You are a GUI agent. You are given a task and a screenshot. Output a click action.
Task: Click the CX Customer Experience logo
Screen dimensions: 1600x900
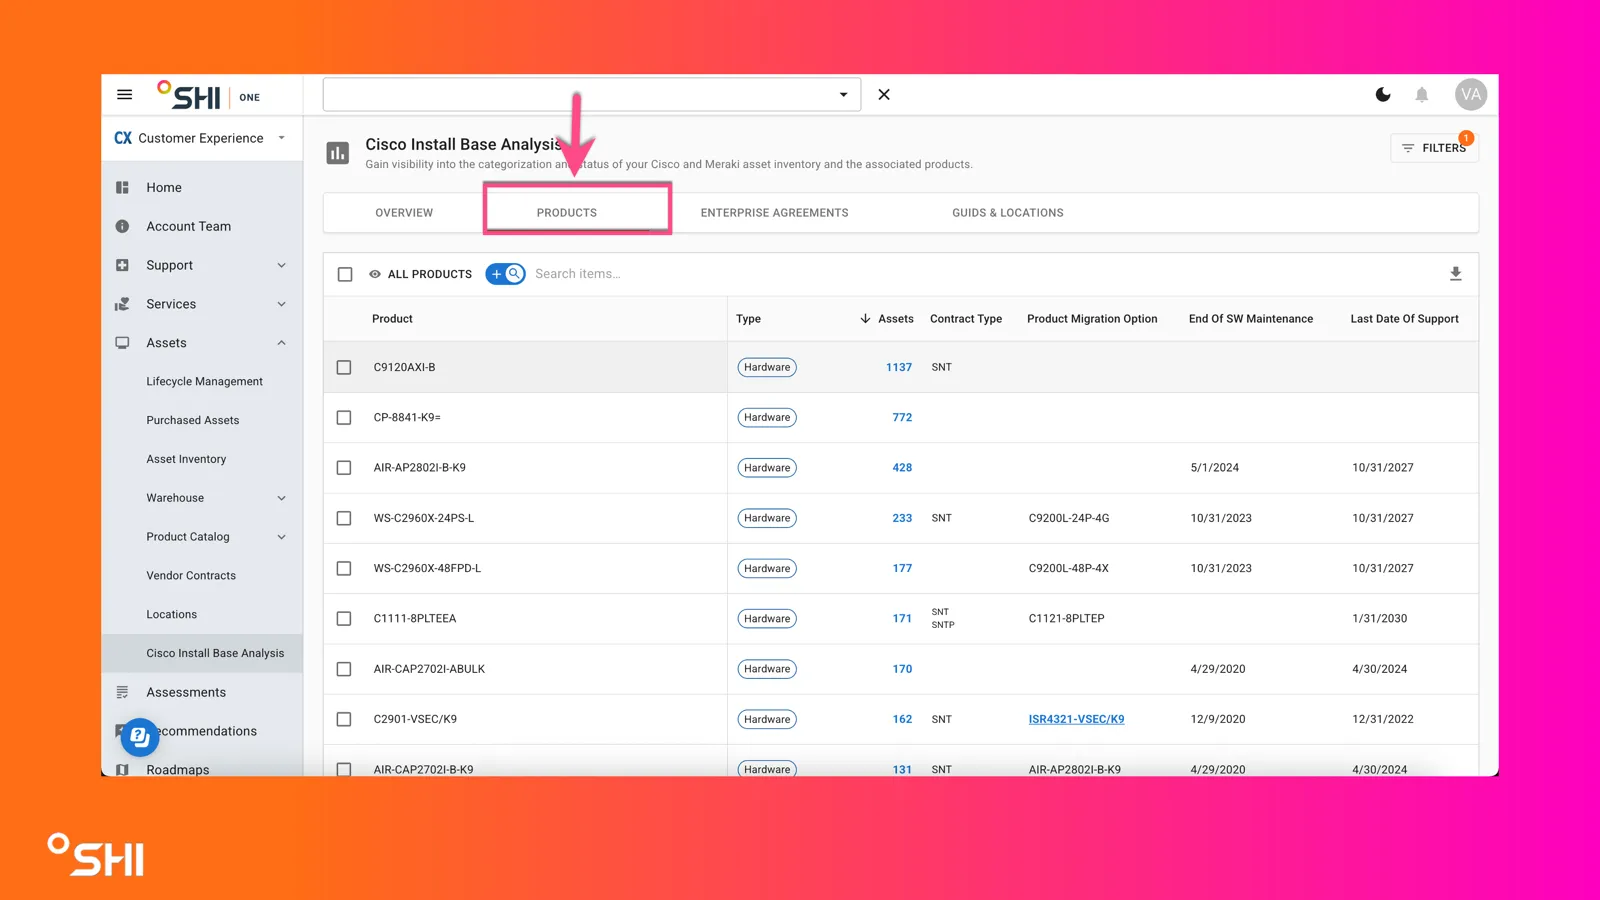coord(123,138)
